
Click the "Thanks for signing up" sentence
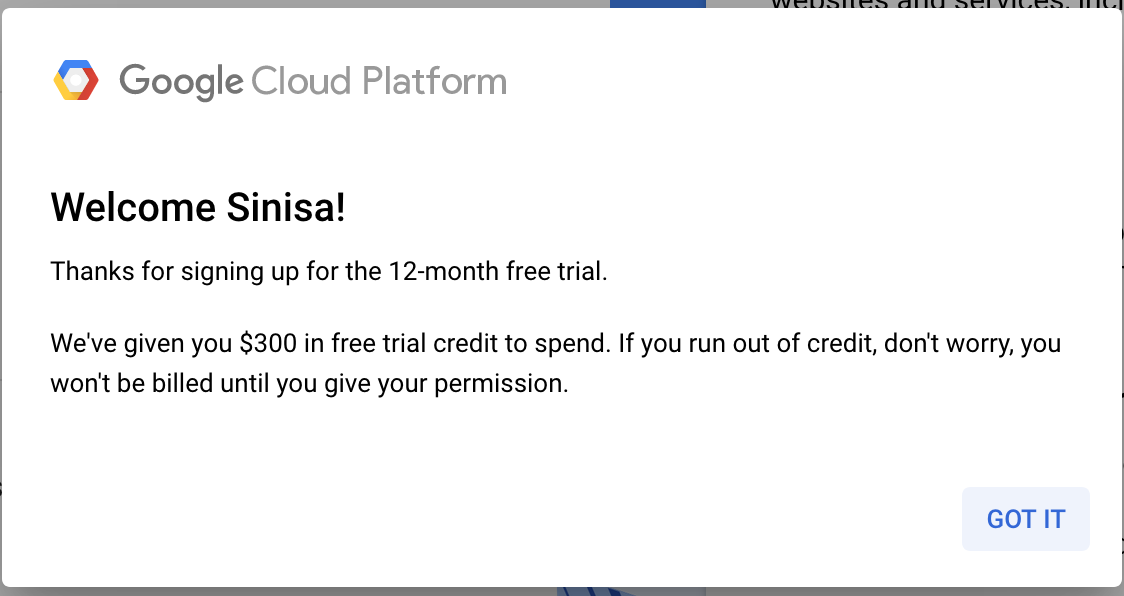coord(174,271)
